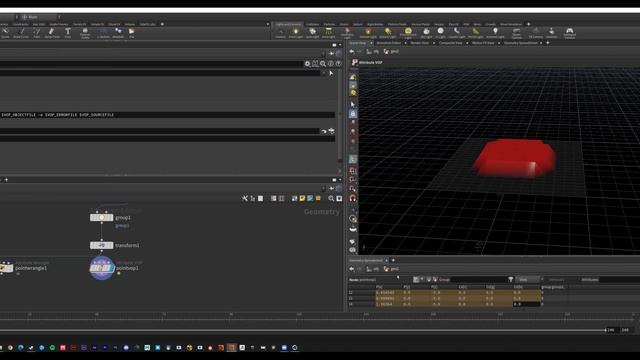Click the timeline playbar range slider
The height and width of the screenshot is (360, 640).
coord(302,330)
